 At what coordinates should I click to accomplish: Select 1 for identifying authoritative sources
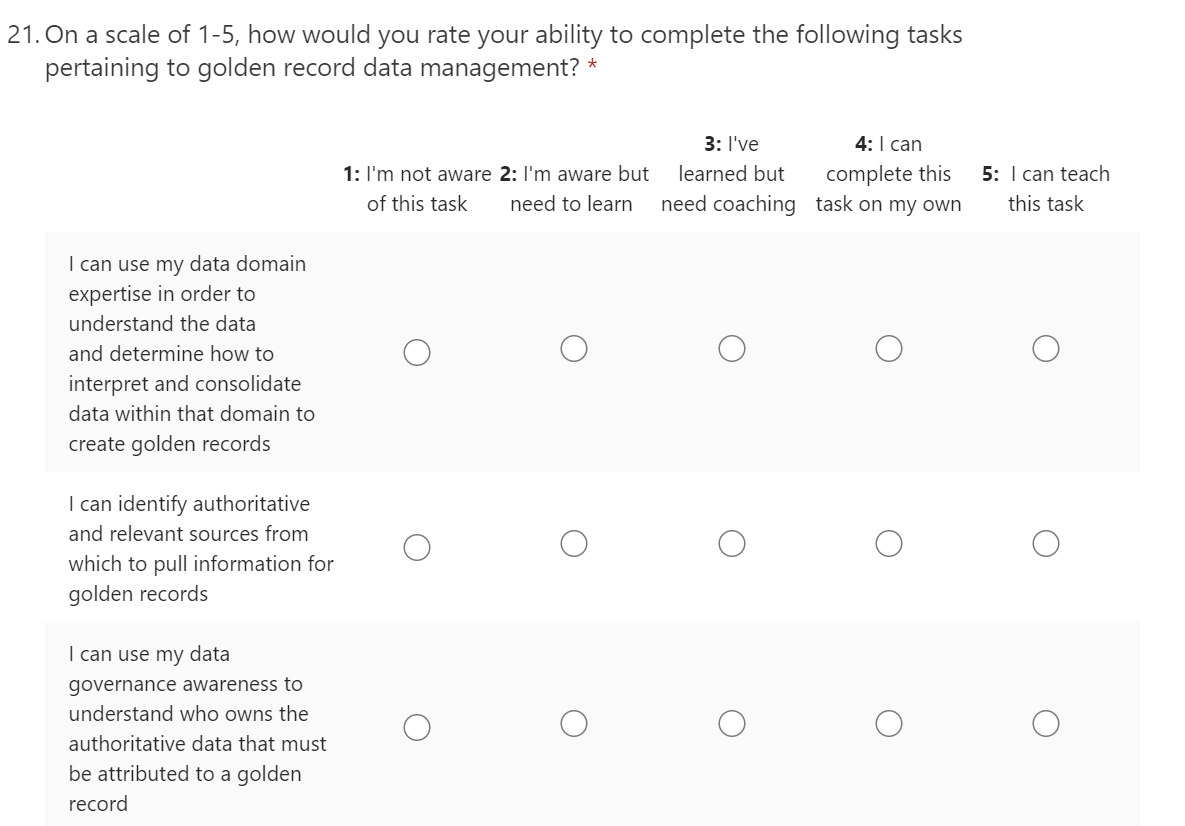[417, 546]
